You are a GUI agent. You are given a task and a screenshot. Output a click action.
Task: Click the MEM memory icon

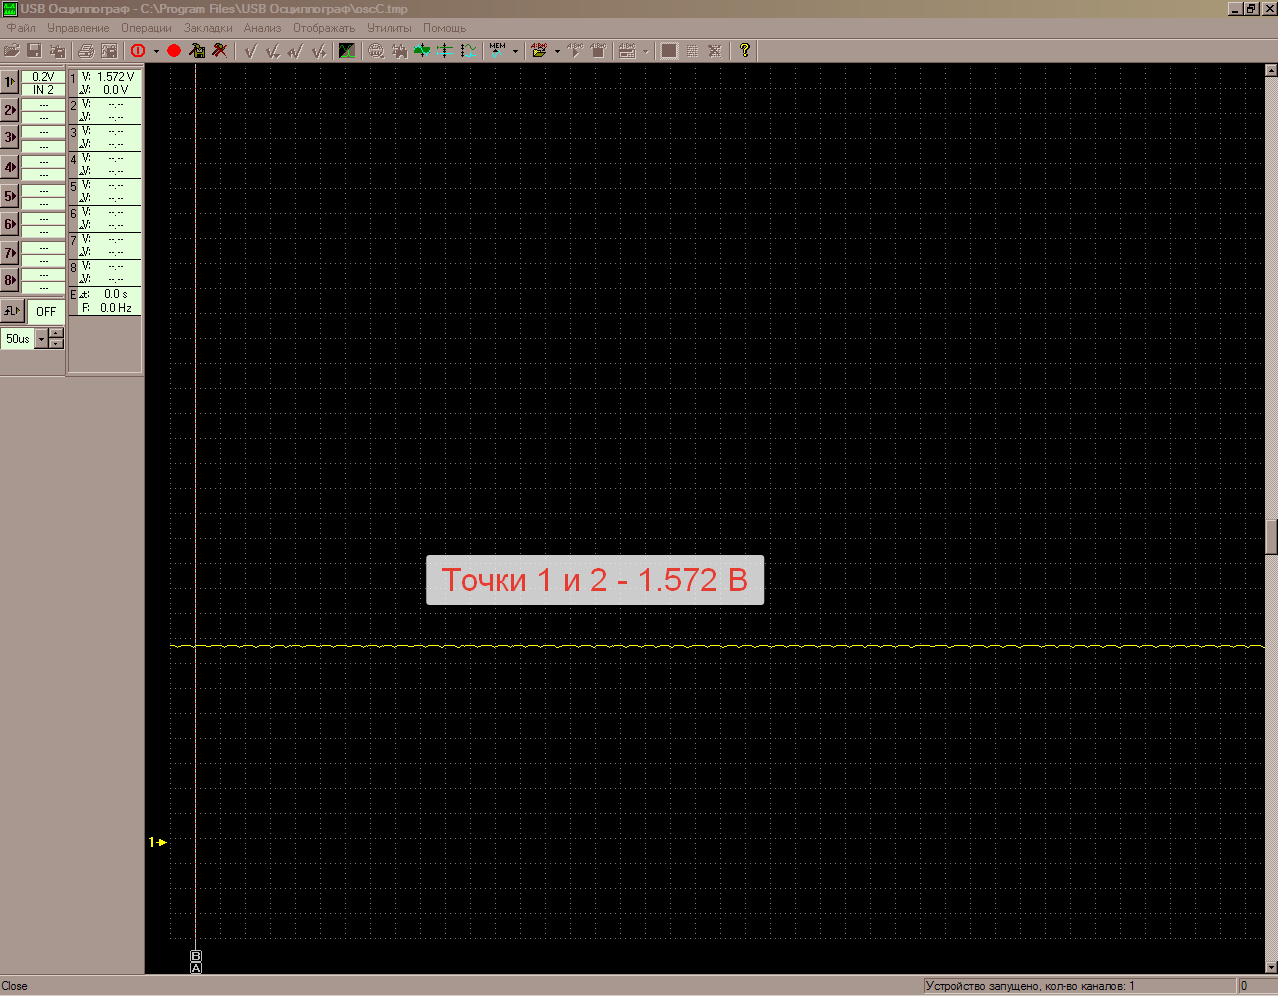tap(498, 50)
